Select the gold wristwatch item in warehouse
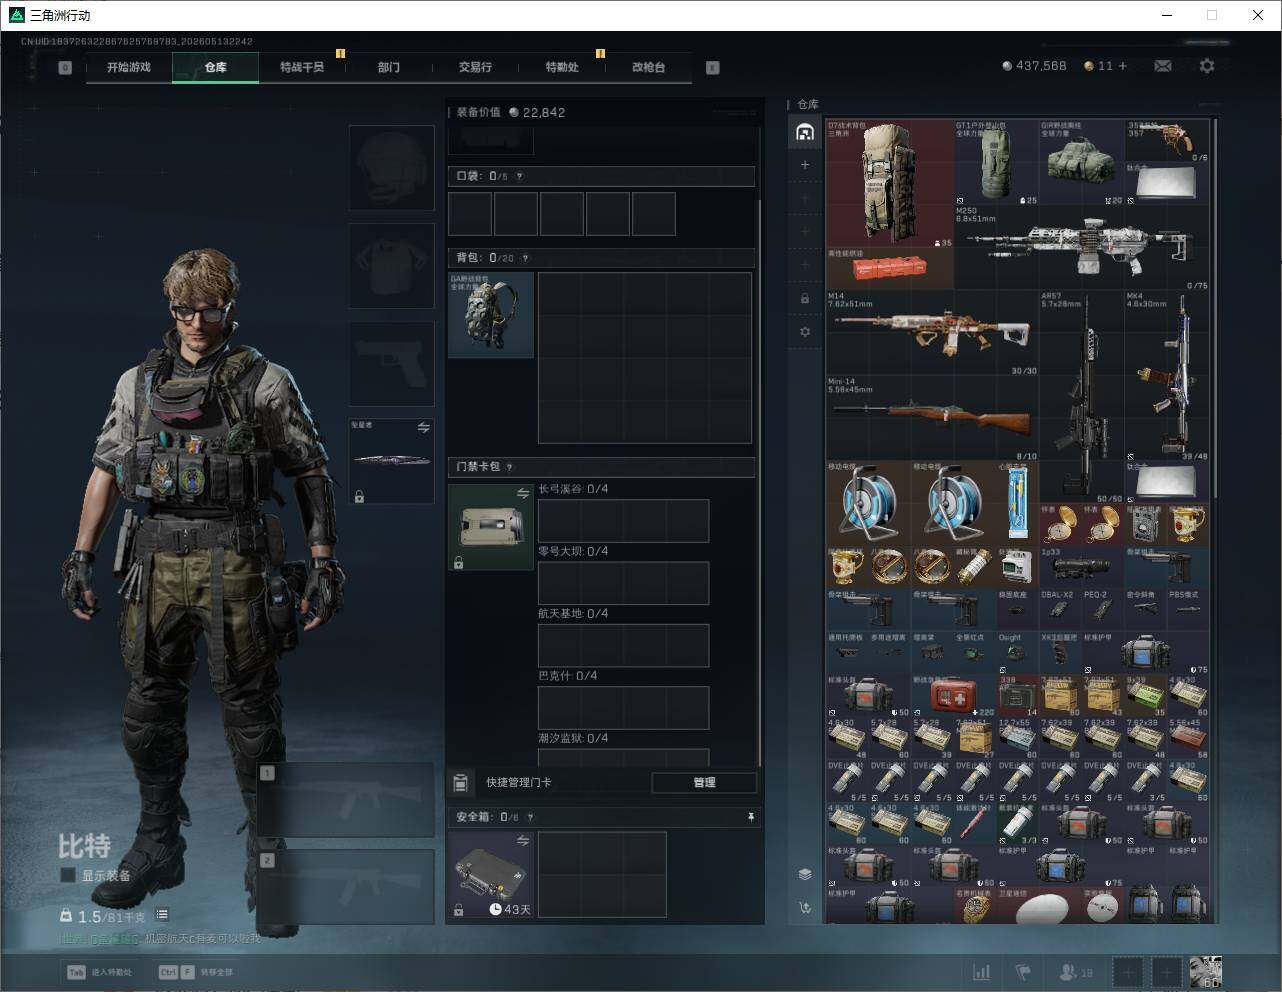 (975, 906)
